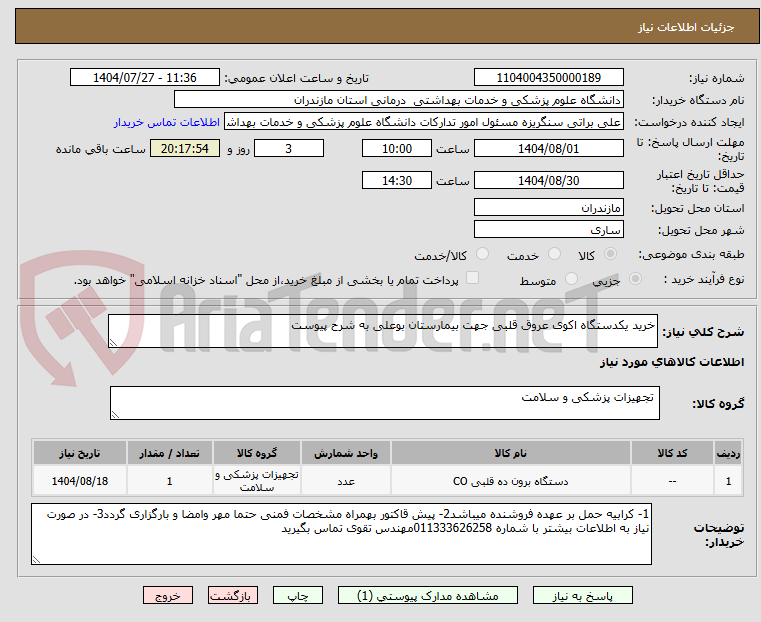761x622 pixels.
Task: Click the resize handle of گروه کالا box
Action: click(116, 415)
